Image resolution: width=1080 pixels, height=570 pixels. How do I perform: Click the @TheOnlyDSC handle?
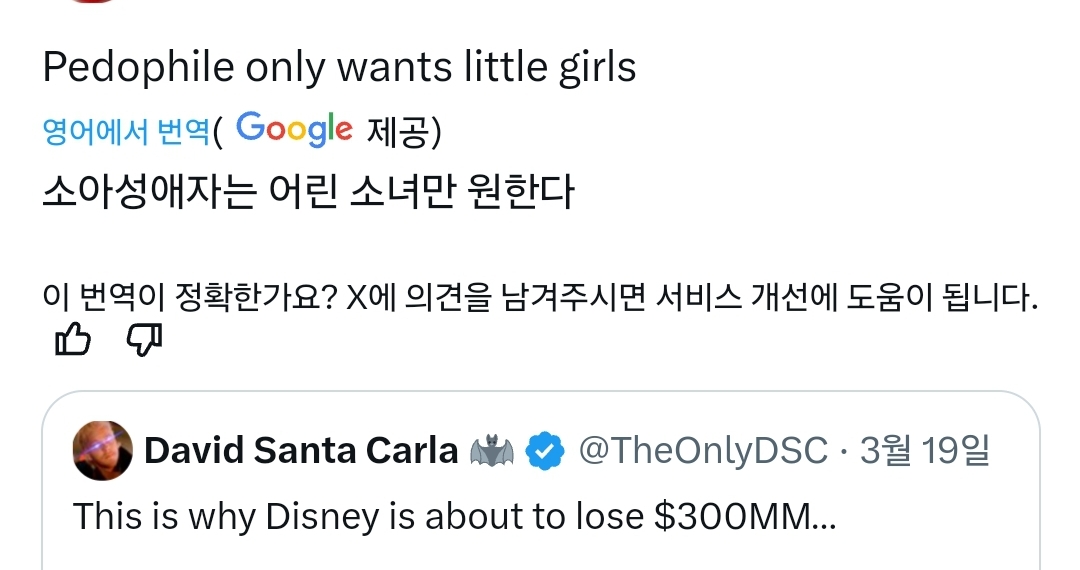pos(703,452)
